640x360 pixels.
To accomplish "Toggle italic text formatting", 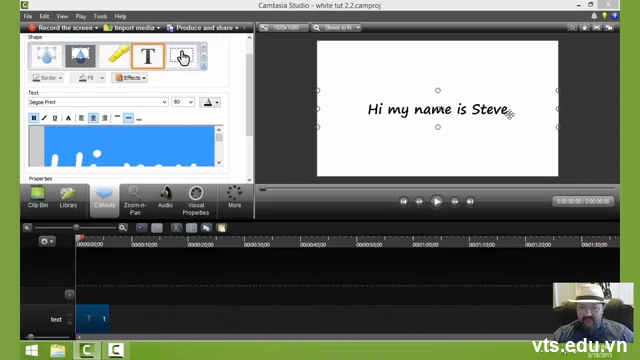I will (44, 118).
